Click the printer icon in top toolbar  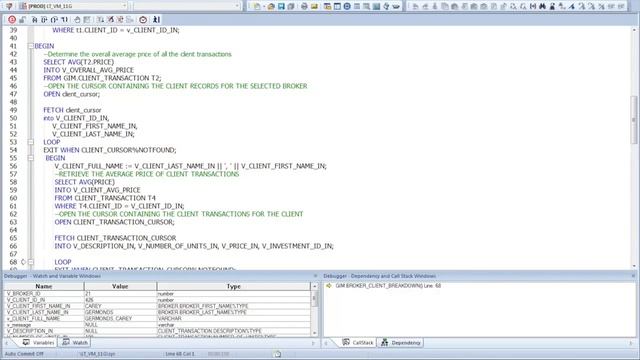coord(304,6)
